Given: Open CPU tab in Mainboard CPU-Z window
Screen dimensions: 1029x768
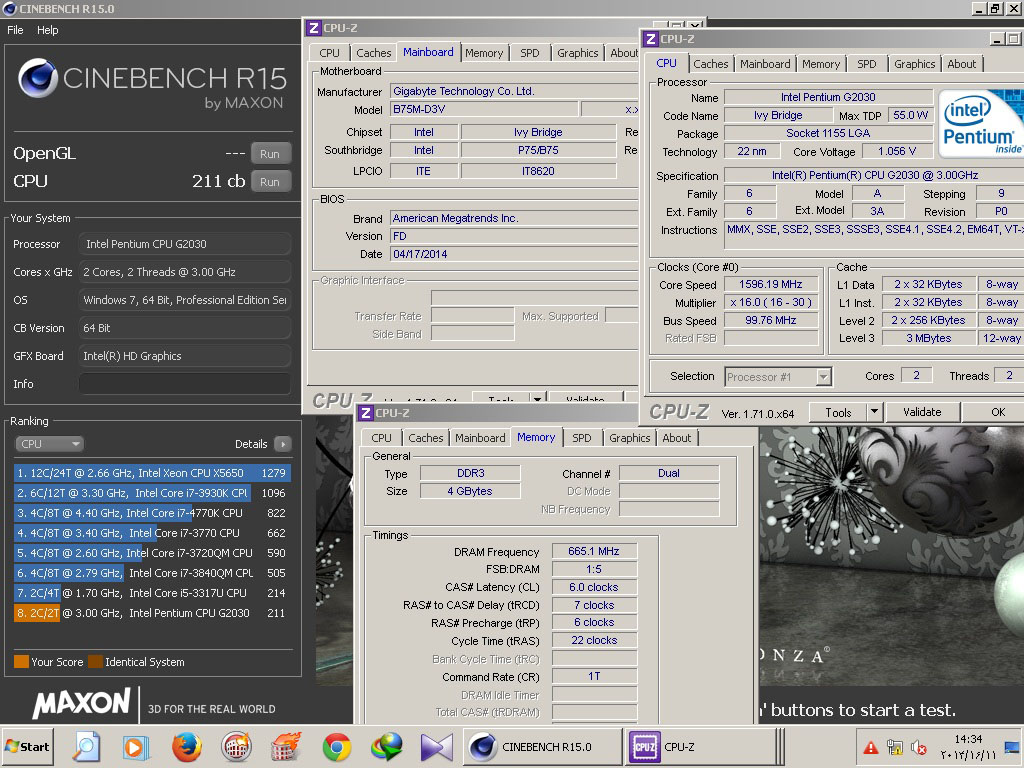Looking at the screenshot, I should pyautogui.click(x=329, y=53).
